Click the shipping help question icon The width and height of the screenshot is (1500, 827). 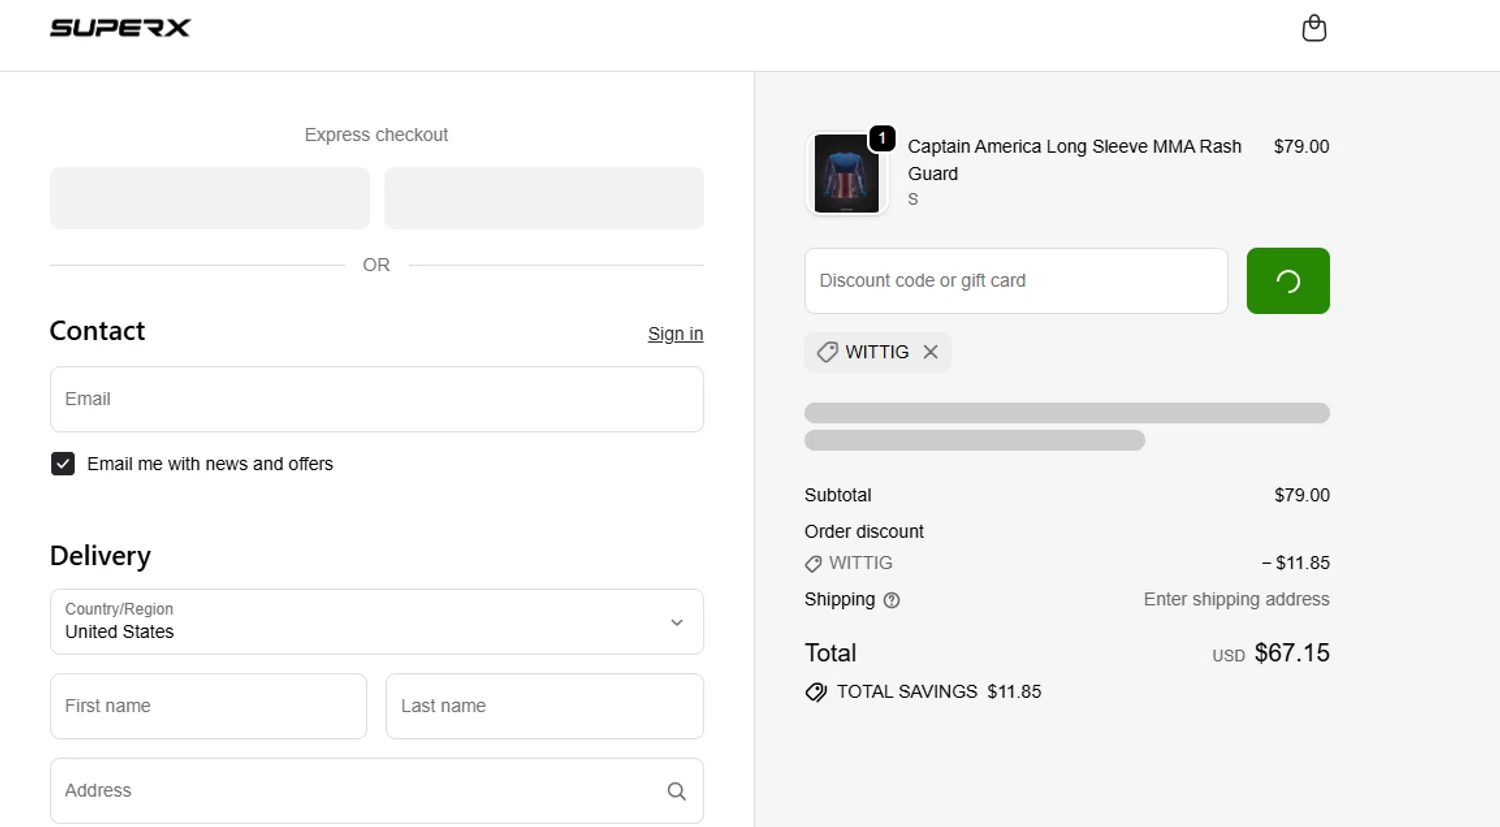892,600
